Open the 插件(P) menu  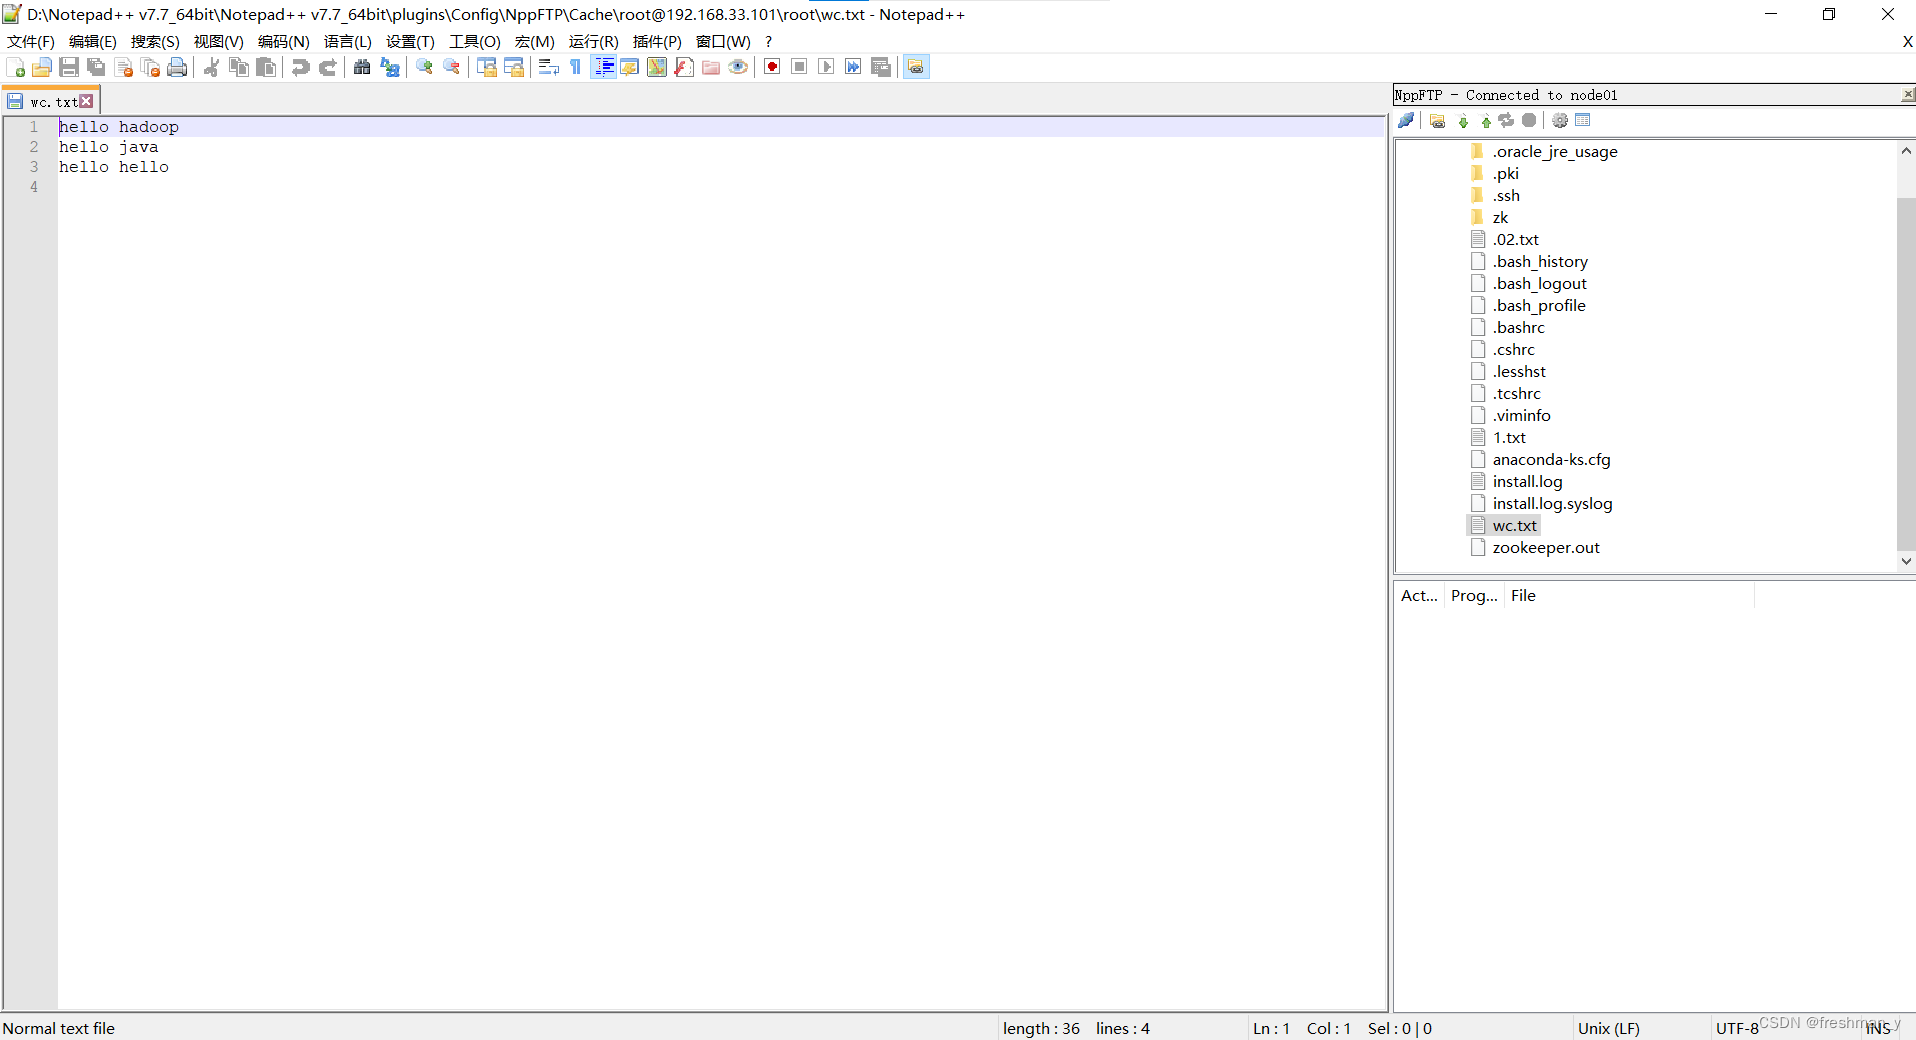(657, 41)
